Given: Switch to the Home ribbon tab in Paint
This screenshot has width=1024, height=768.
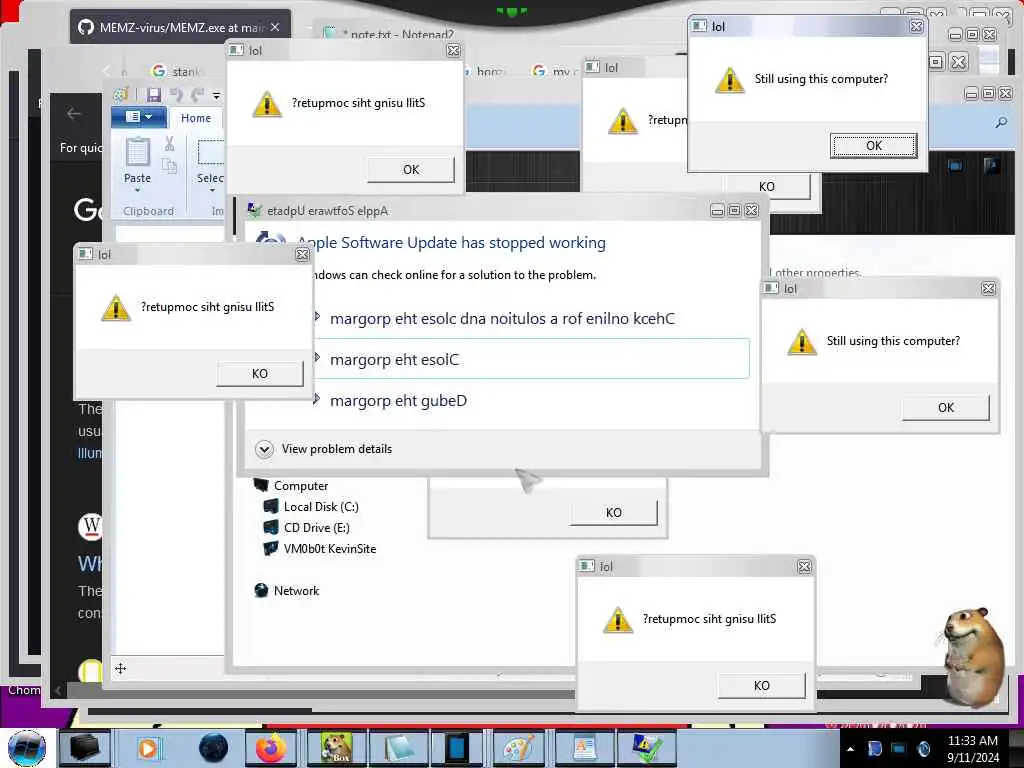Looking at the screenshot, I should click(196, 118).
